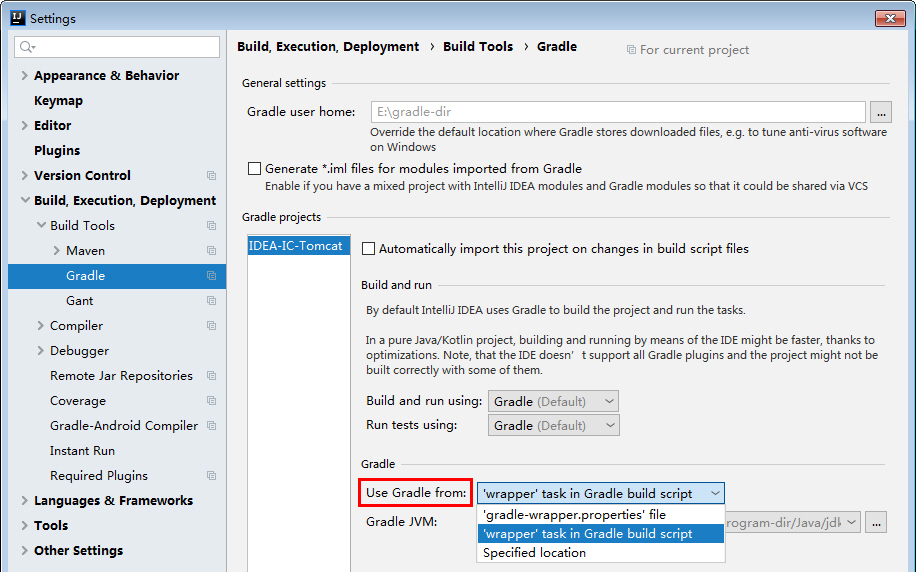Expand the Compiler node
This screenshot has height=572, width=916.
(40, 325)
